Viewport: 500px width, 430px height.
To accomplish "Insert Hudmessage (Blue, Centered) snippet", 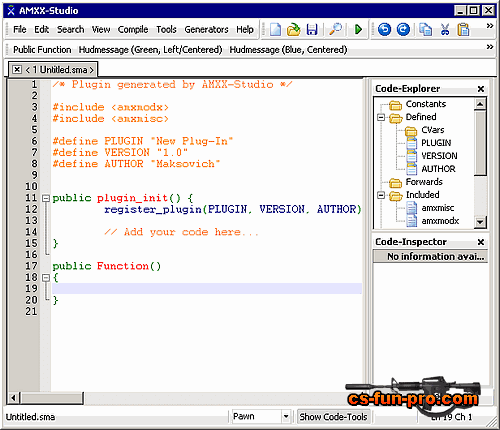I will pyautogui.click(x=288, y=50).
